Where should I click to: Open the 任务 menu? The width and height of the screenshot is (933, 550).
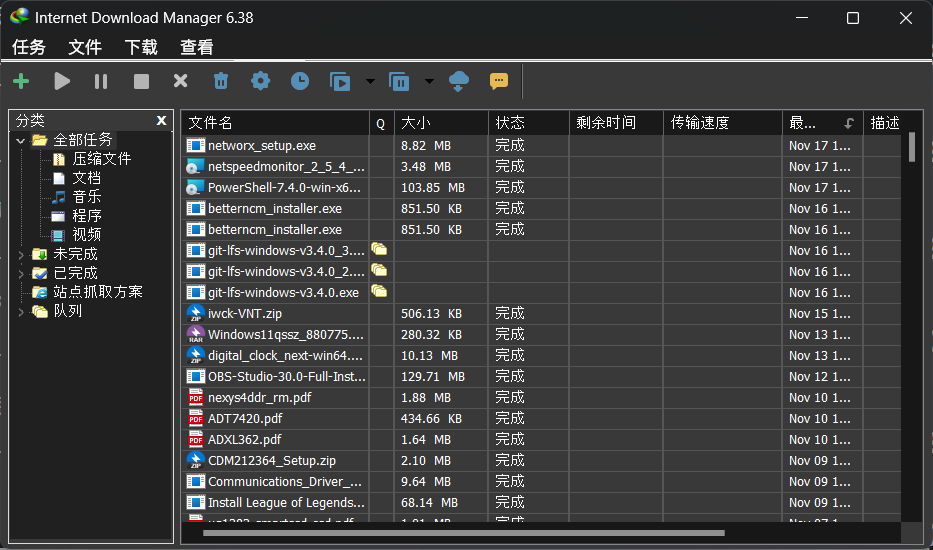point(29,47)
